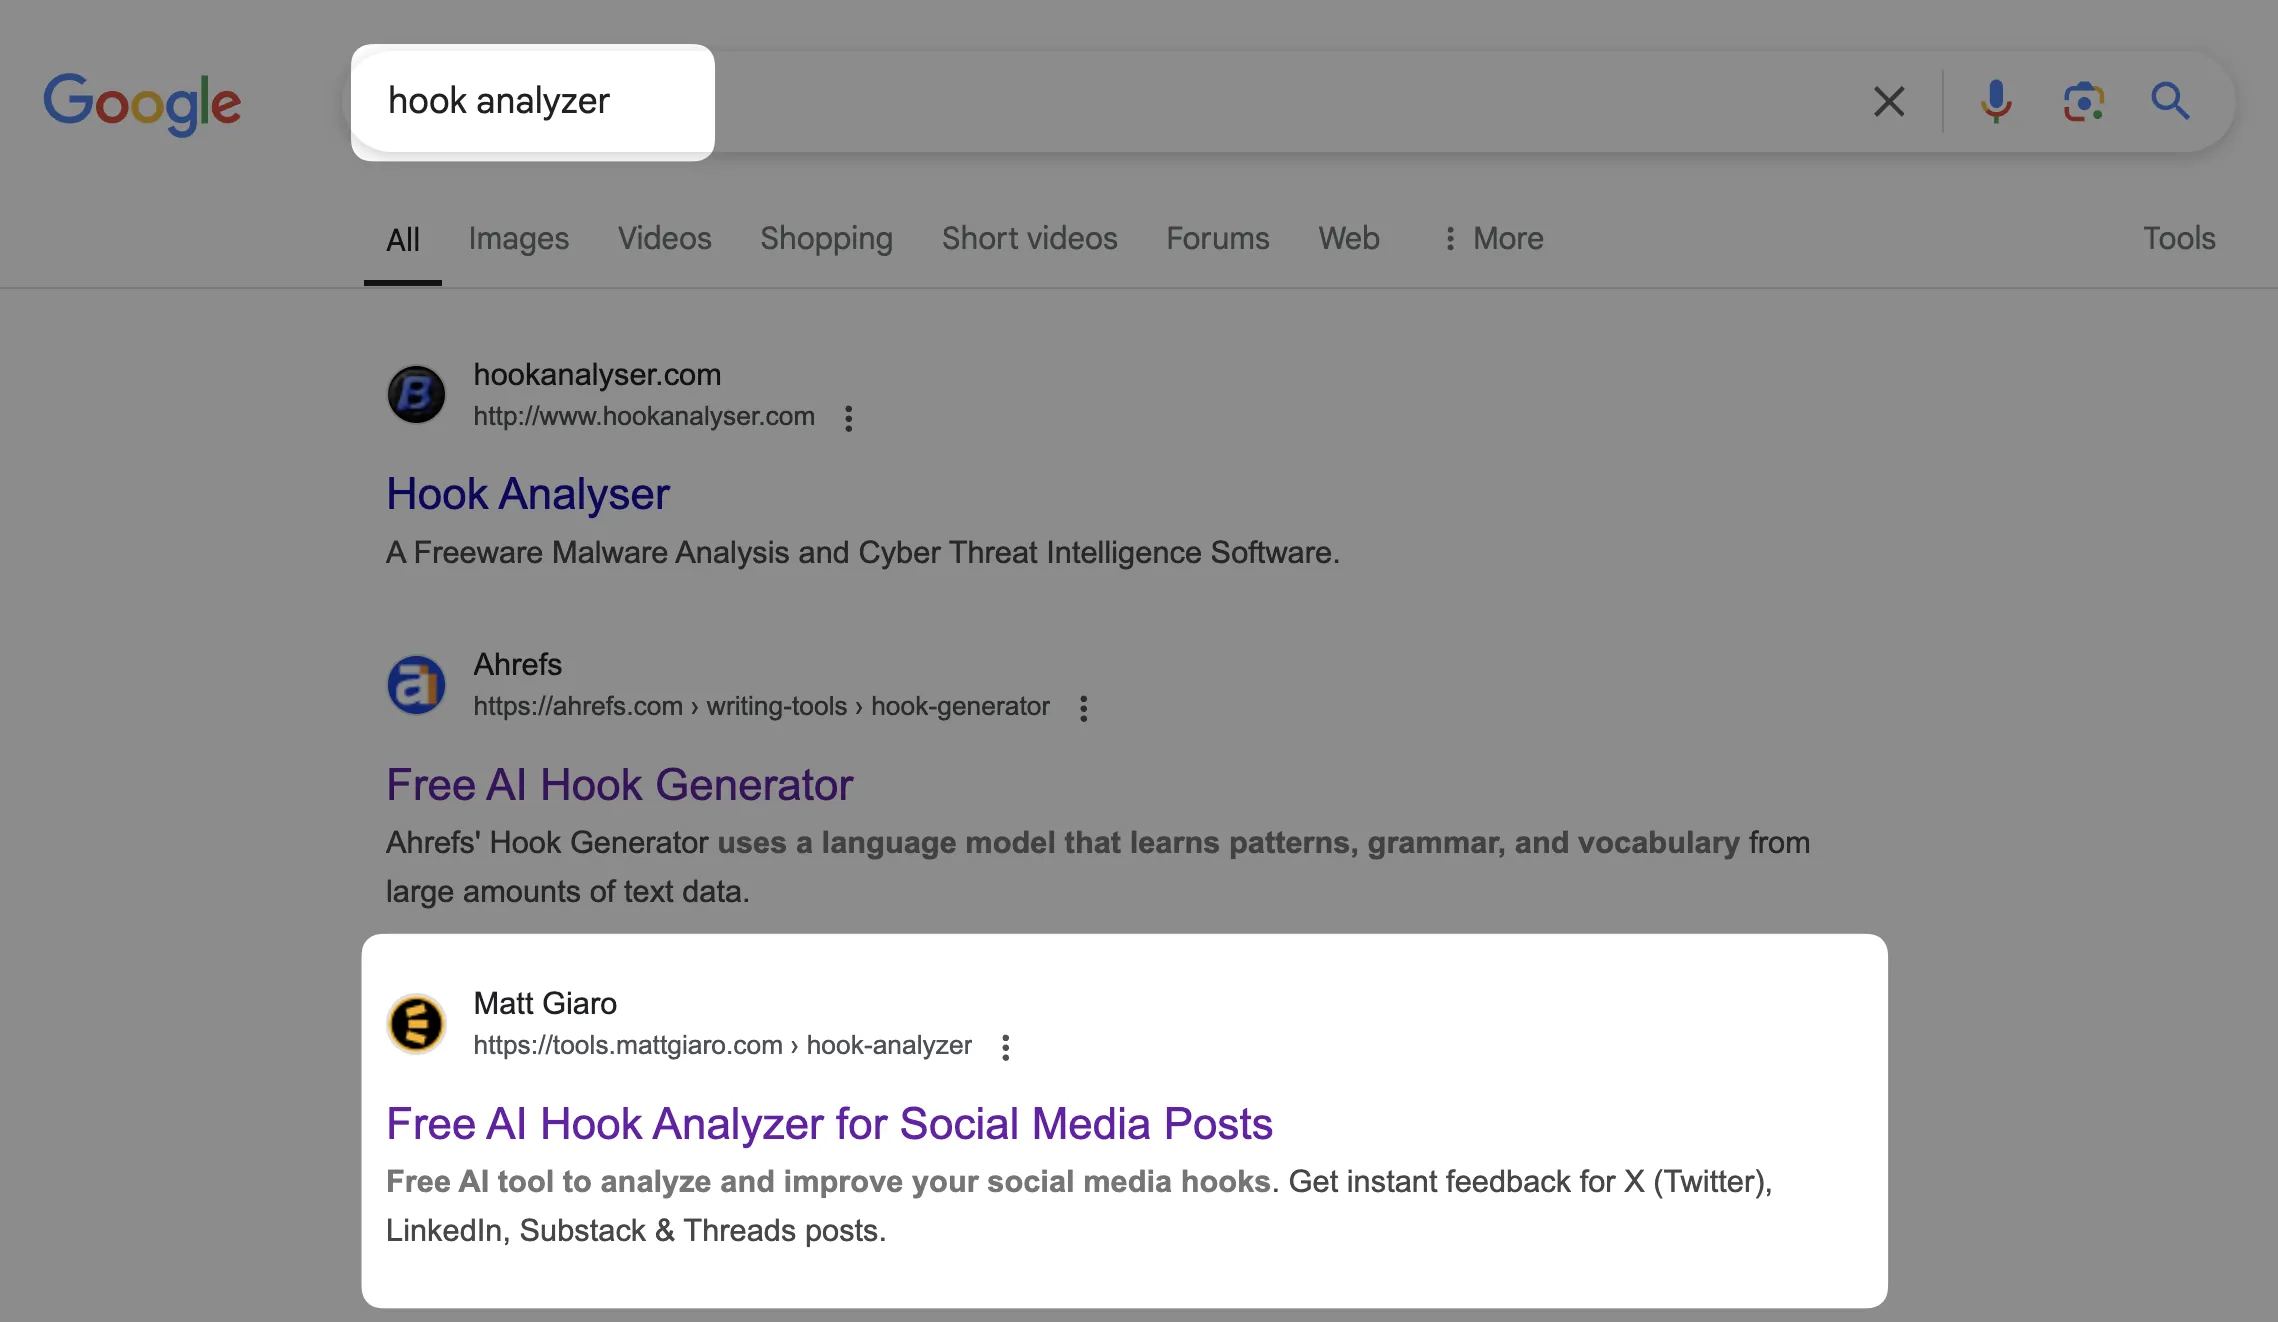Click the magnifier search button
Viewport: 2278px width, 1322px height.
coord(2171,101)
